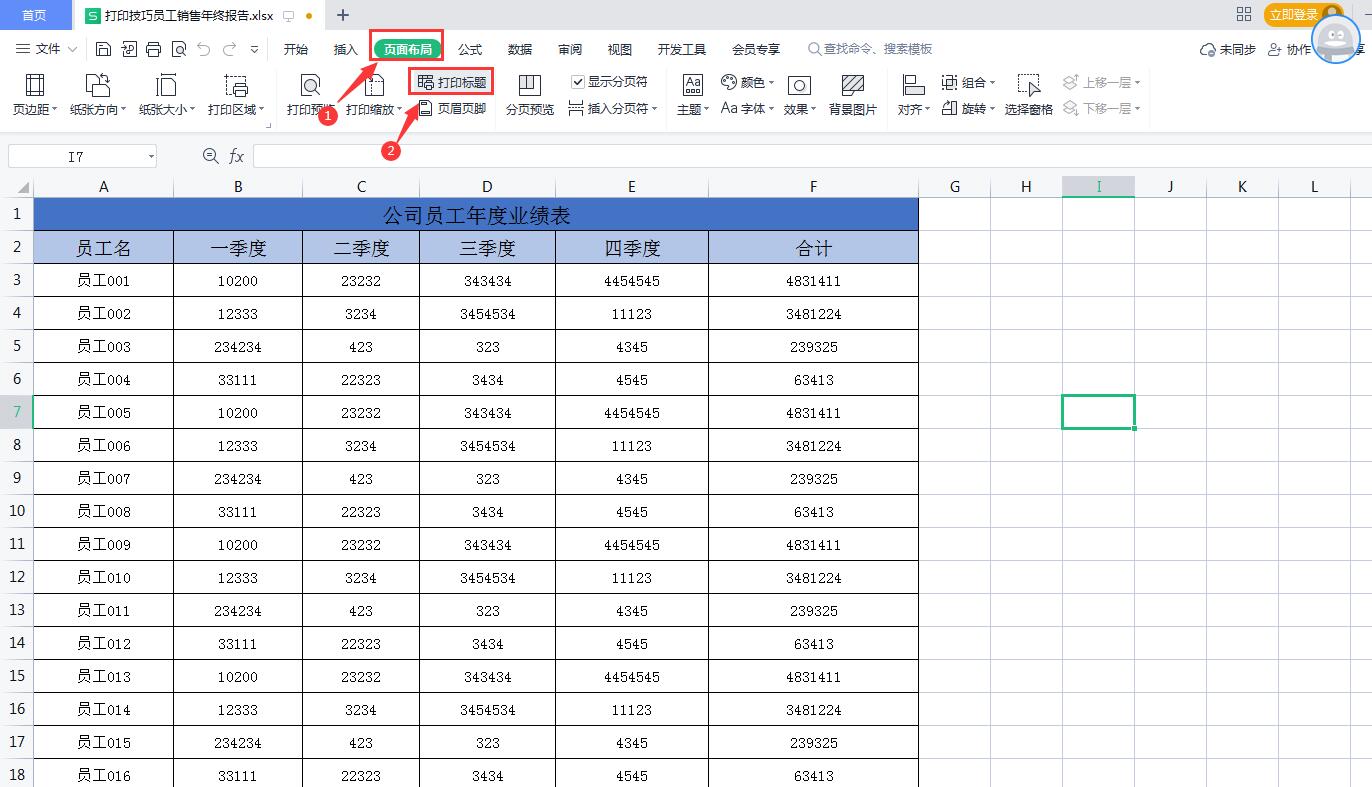This screenshot has height=787, width=1372.
Task: Open 页边距 page margins tool
Action: (x=34, y=95)
